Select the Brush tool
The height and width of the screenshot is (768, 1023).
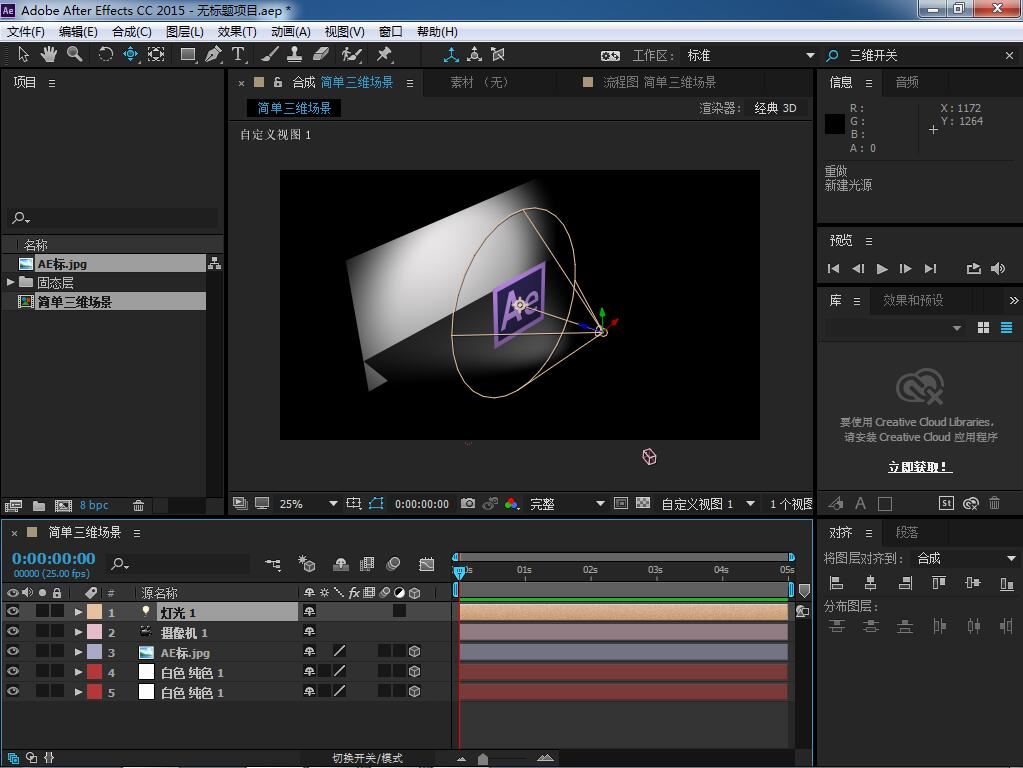pos(269,55)
